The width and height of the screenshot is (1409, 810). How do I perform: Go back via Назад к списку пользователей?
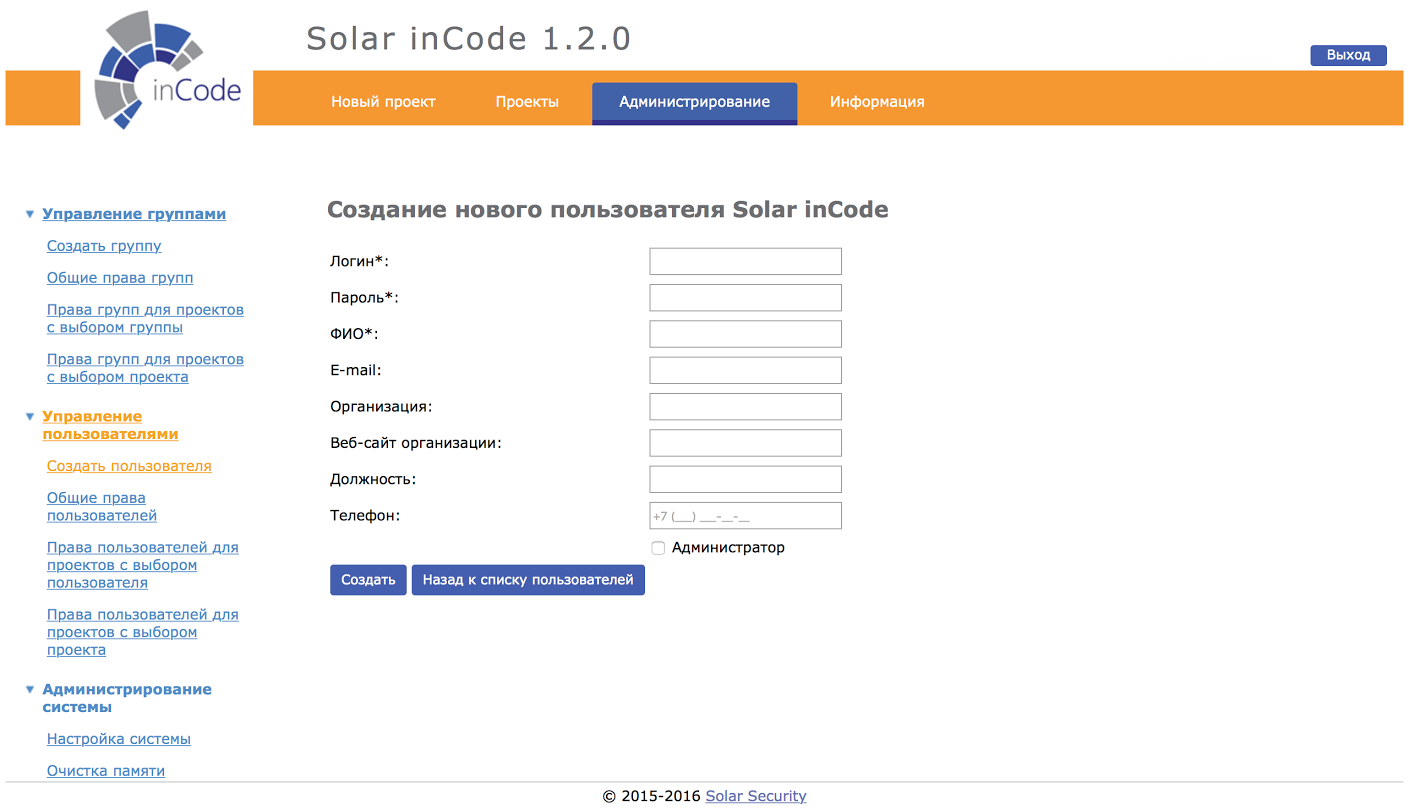click(x=528, y=580)
